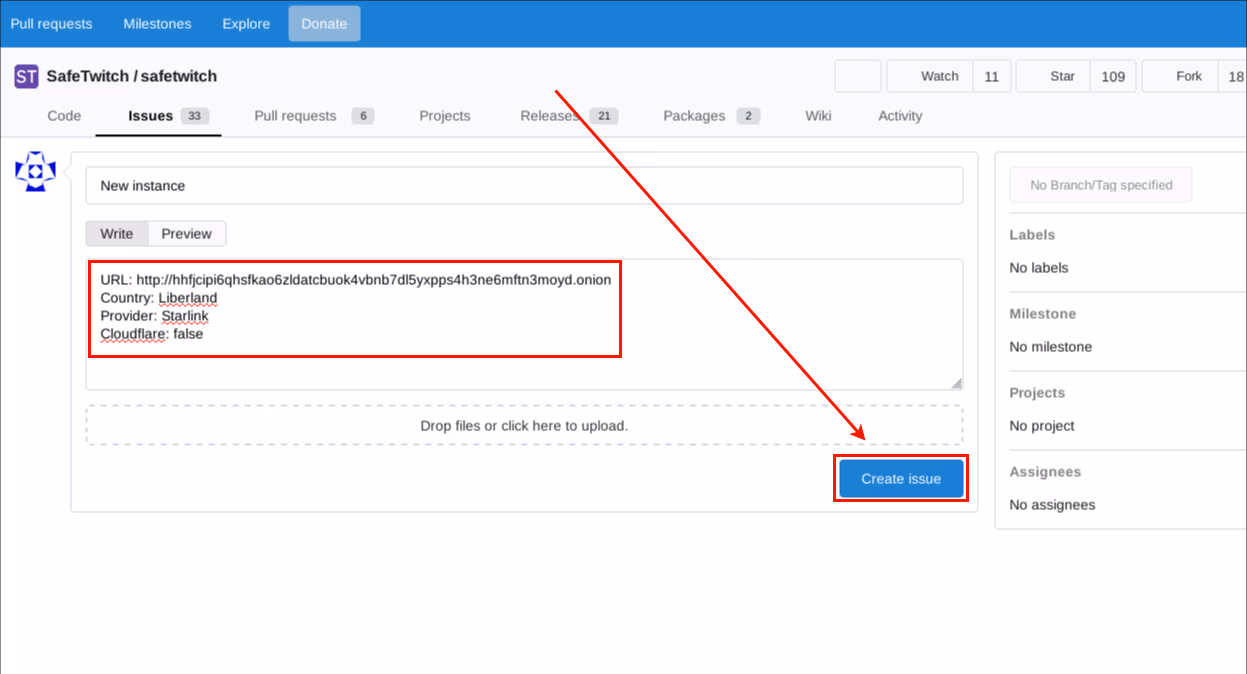1247x674 pixels.
Task: Open the blue user avatar icon
Action: [x=34, y=171]
